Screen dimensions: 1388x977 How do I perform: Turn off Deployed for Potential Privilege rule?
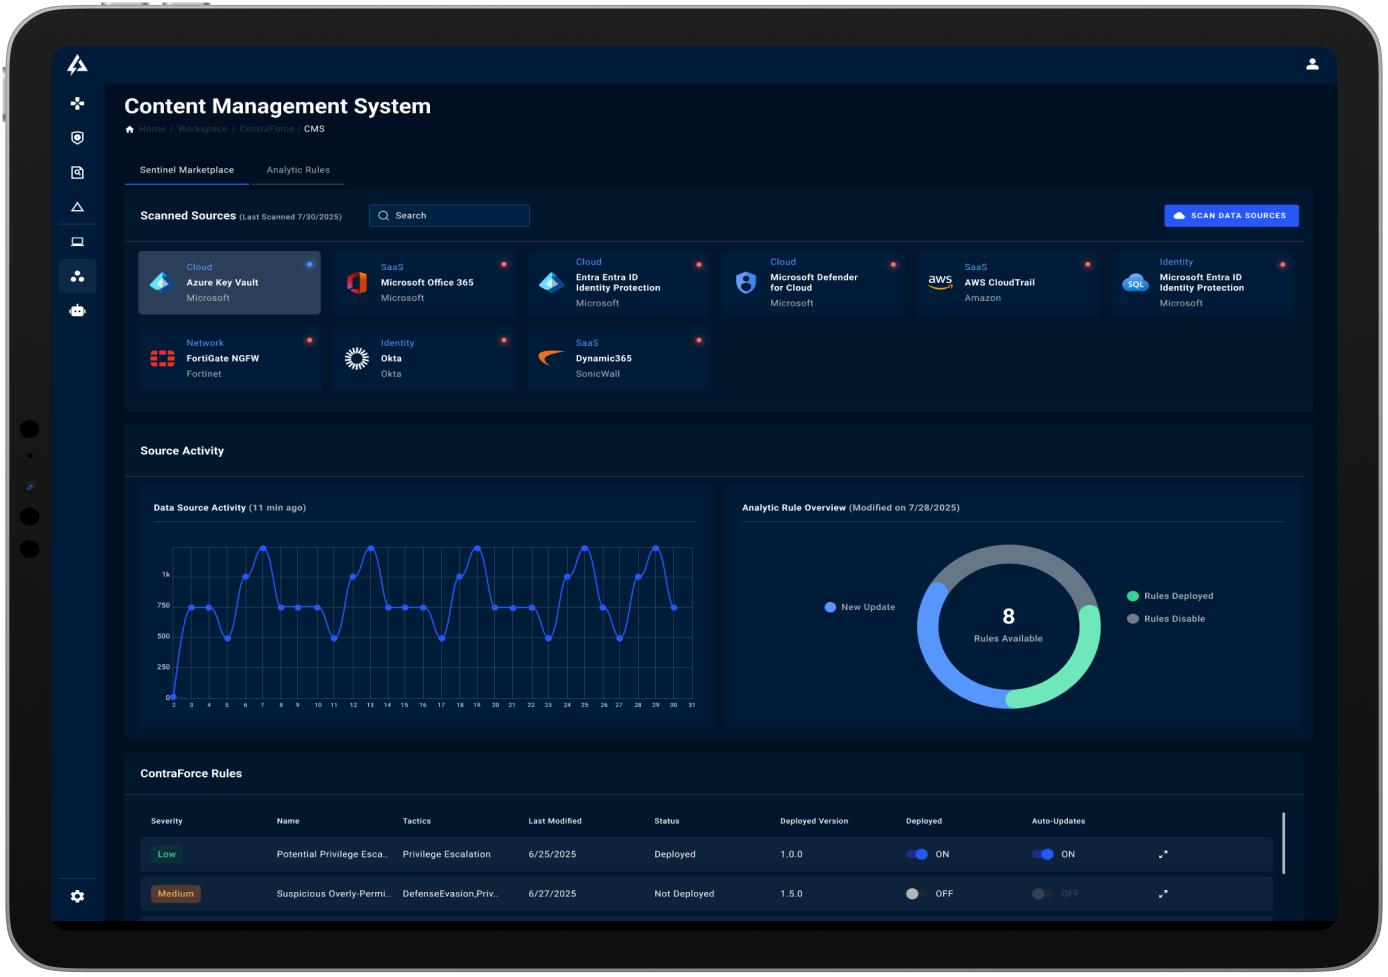click(x=917, y=854)
